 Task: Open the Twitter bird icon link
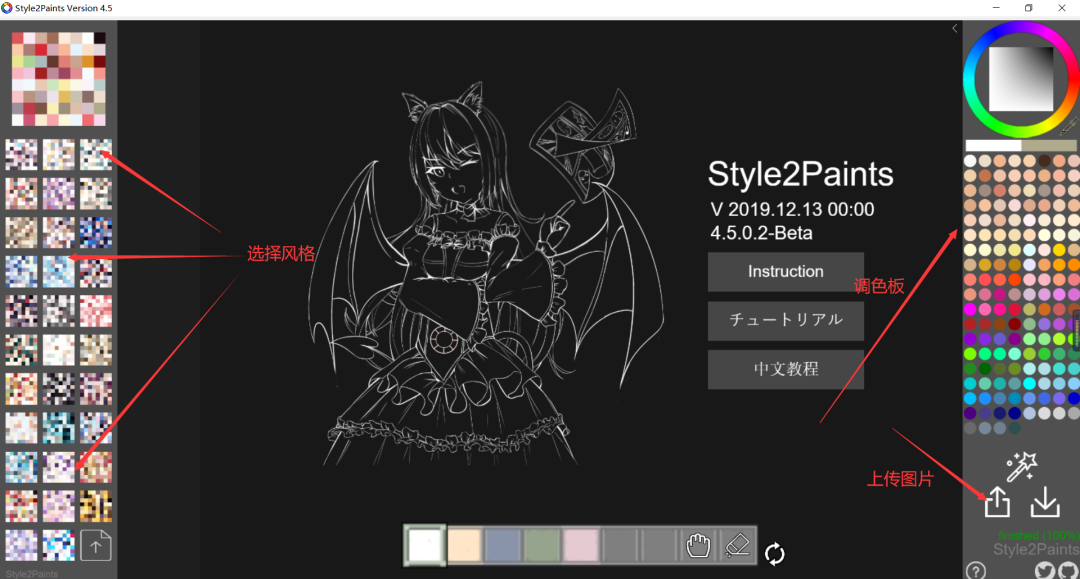tap(1044, 570)
